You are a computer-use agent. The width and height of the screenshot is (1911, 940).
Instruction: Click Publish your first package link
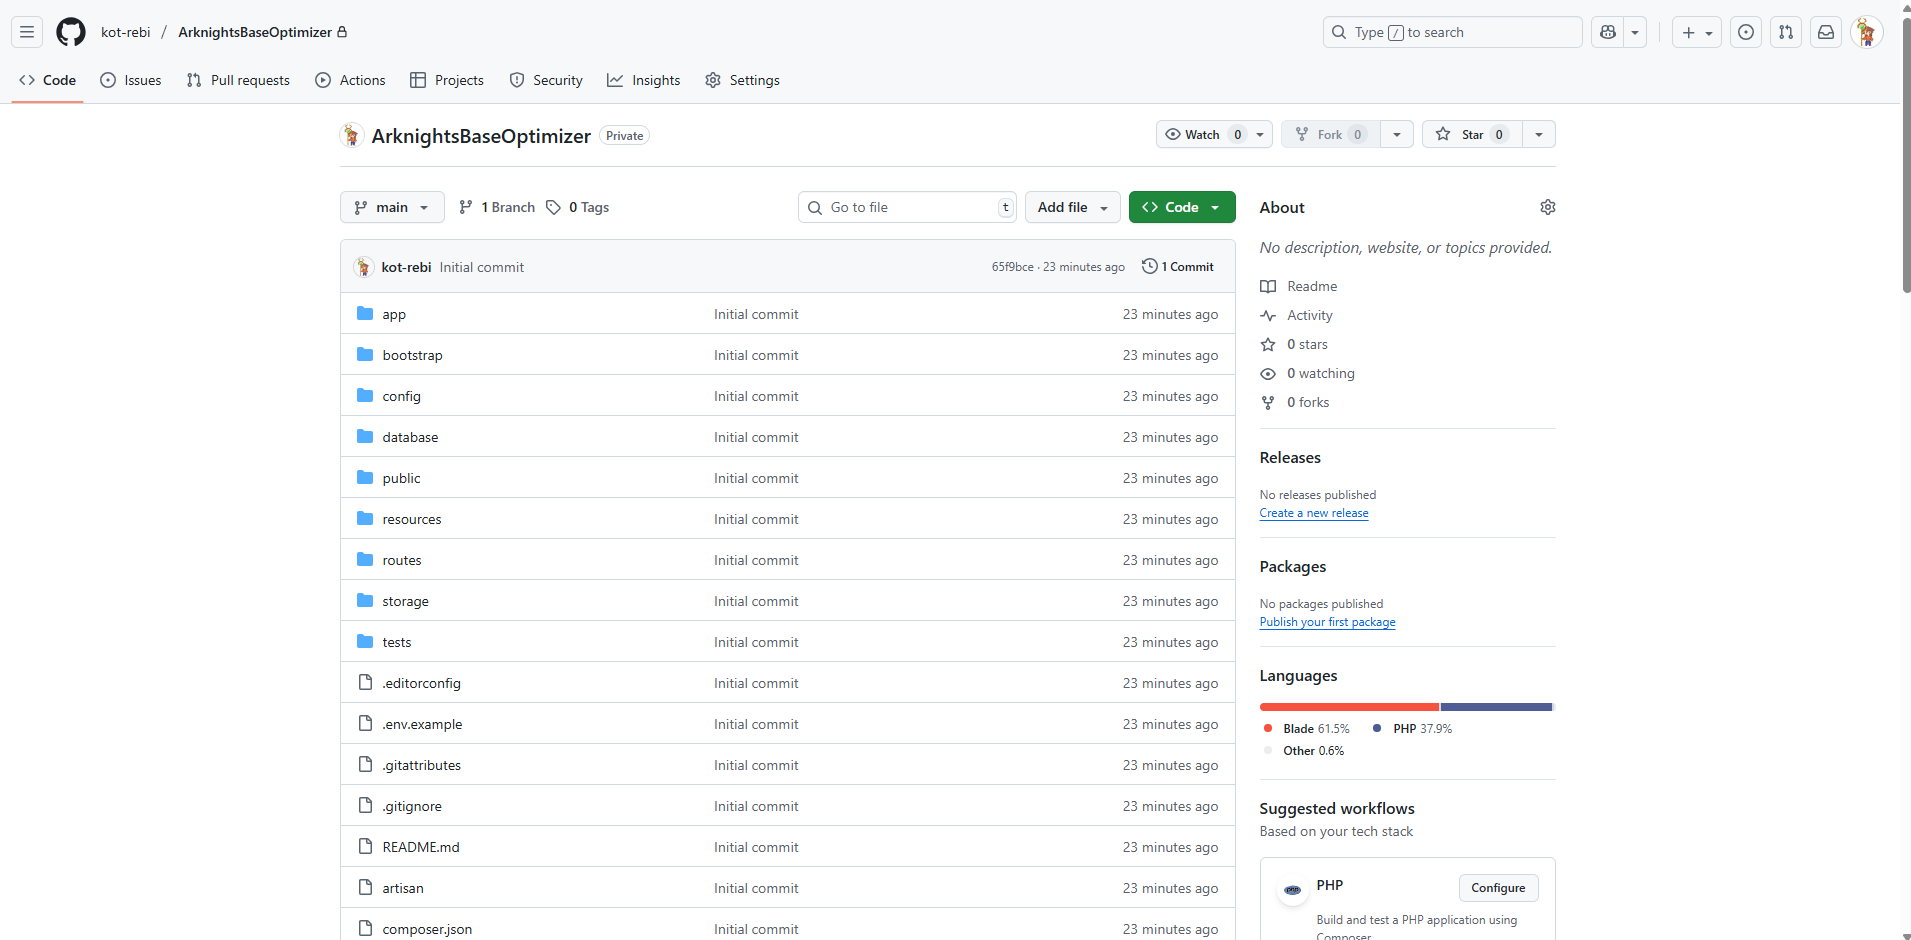[x=1327, y=622]
